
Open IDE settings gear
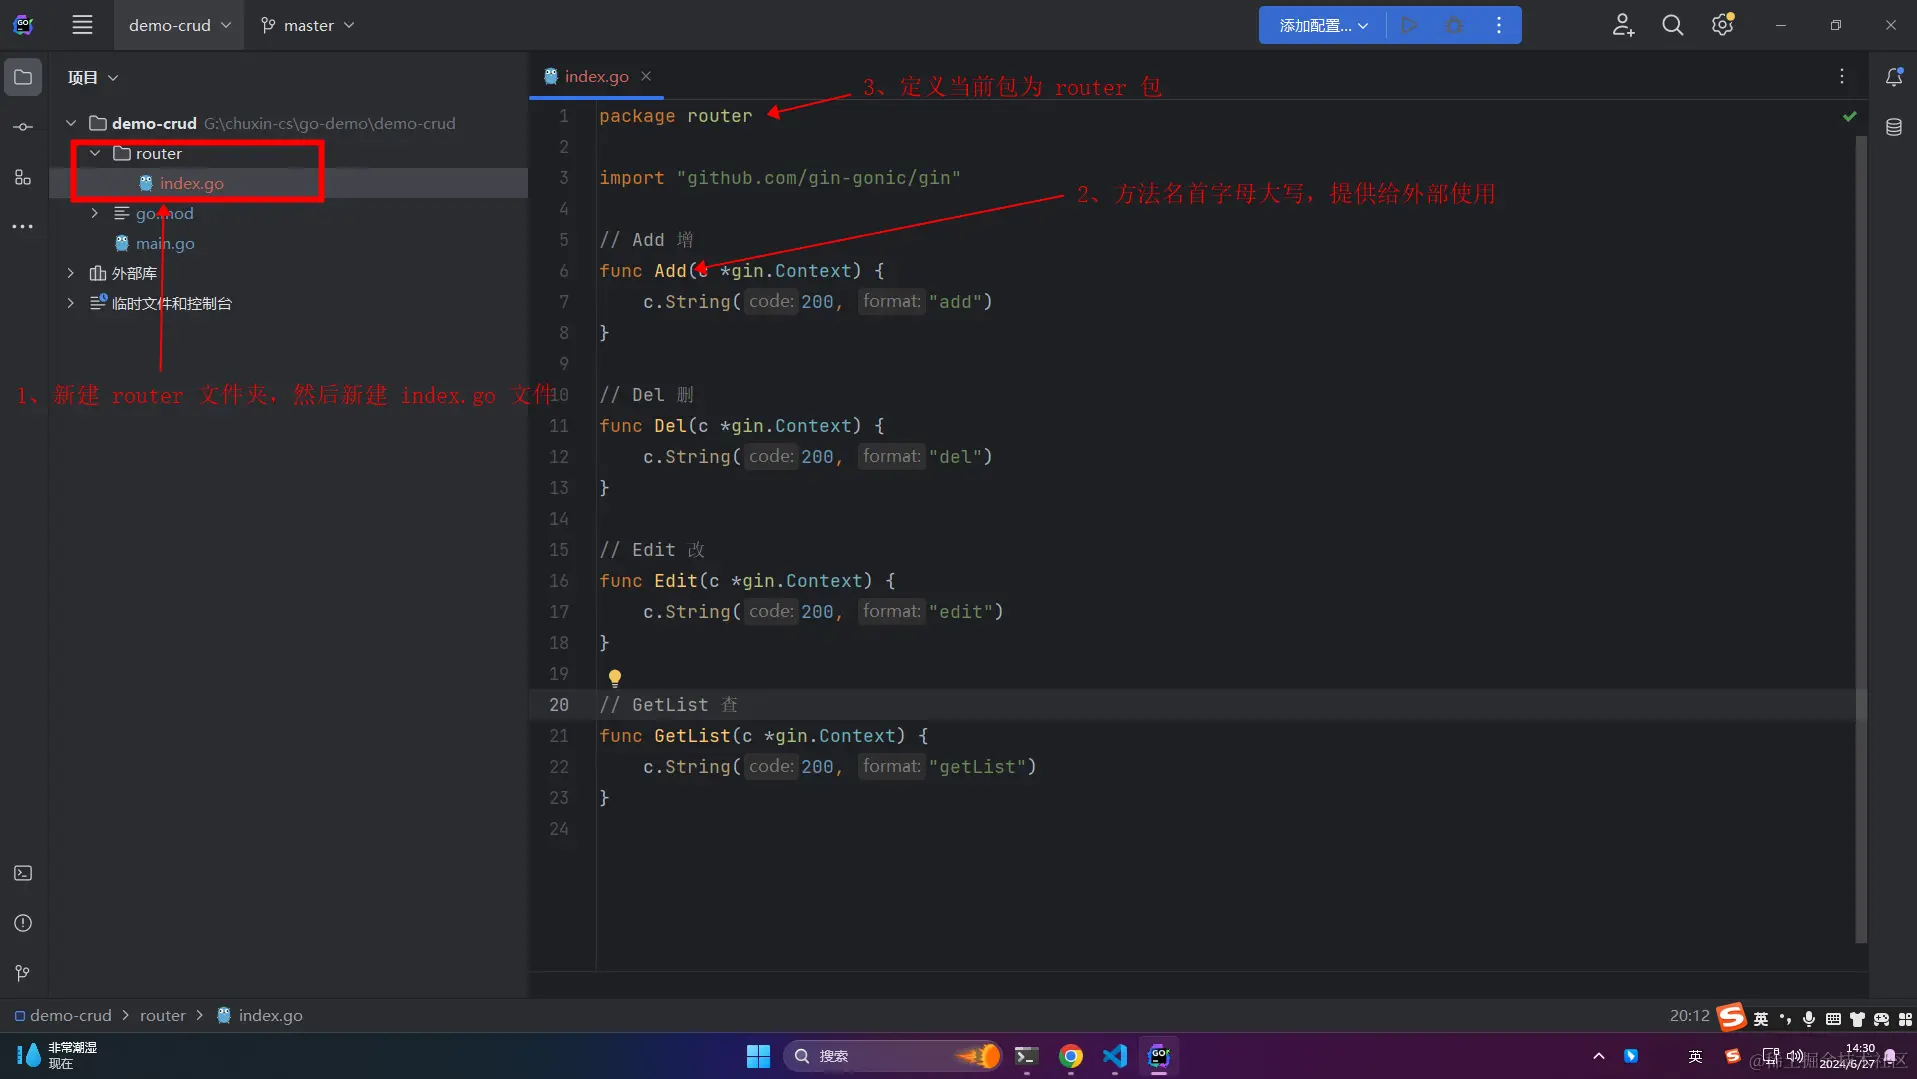(1722, 25)
